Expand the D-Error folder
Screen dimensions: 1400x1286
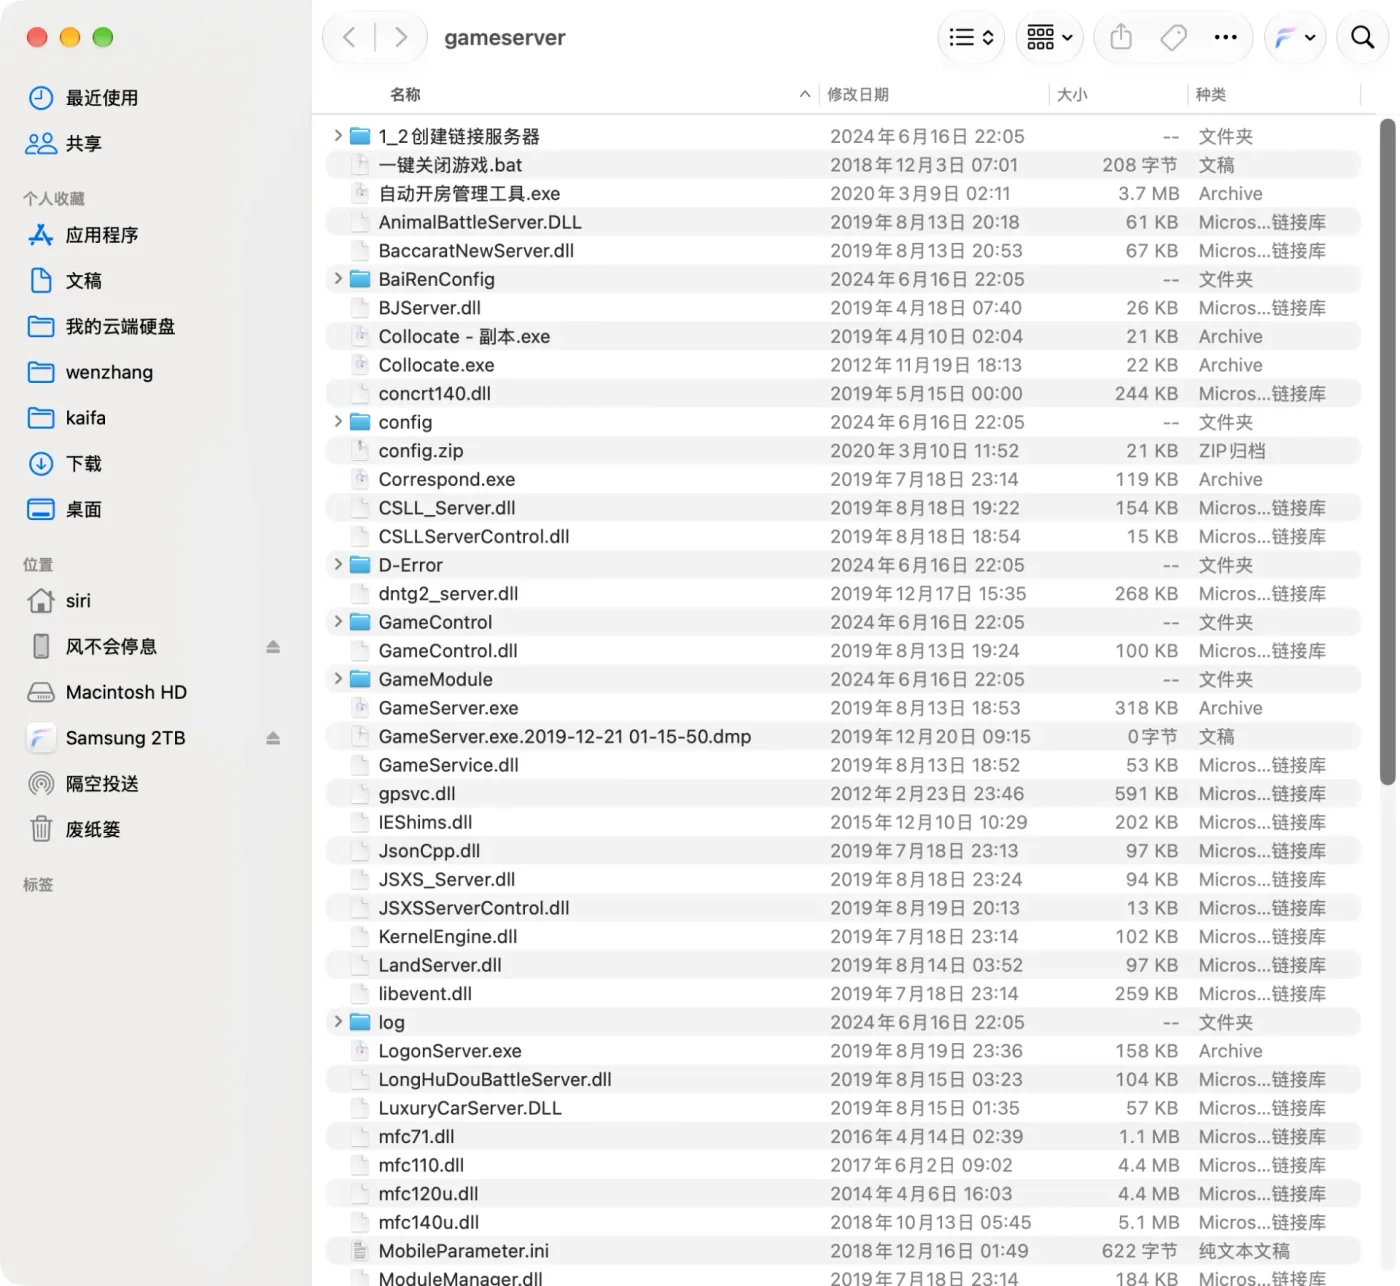pos(338,565)
